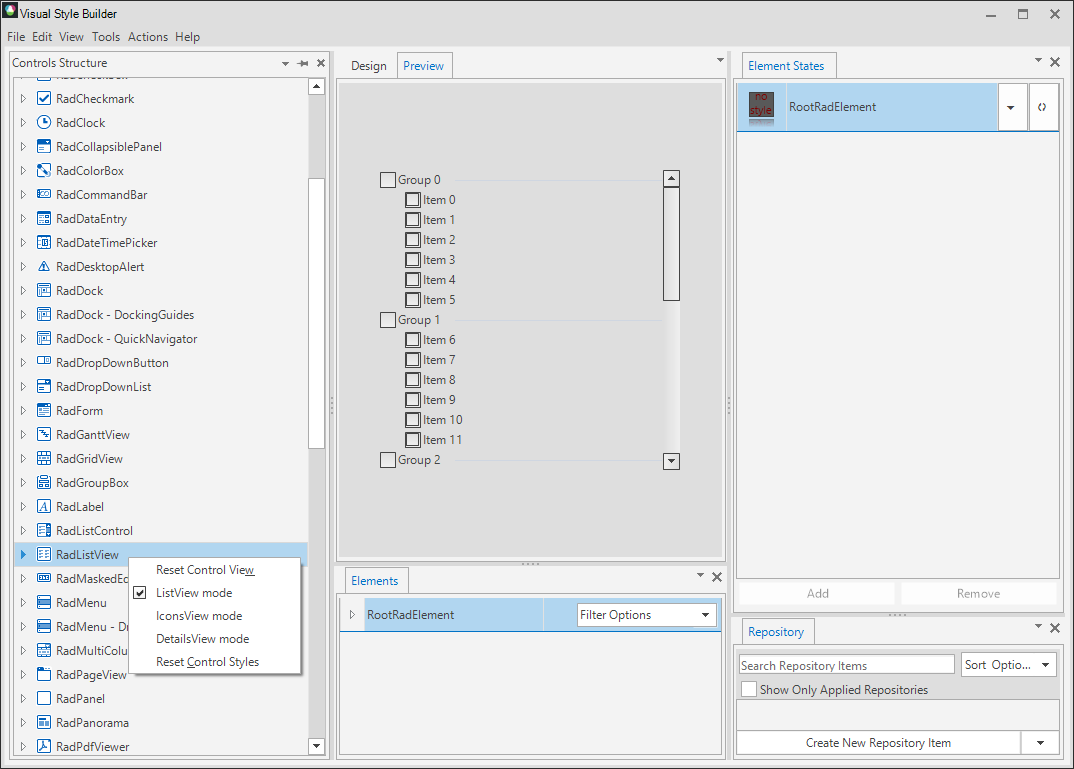Click the RadDesktopAlert warning icon
The image size is (1074, 769).
(x=44, y=266)
